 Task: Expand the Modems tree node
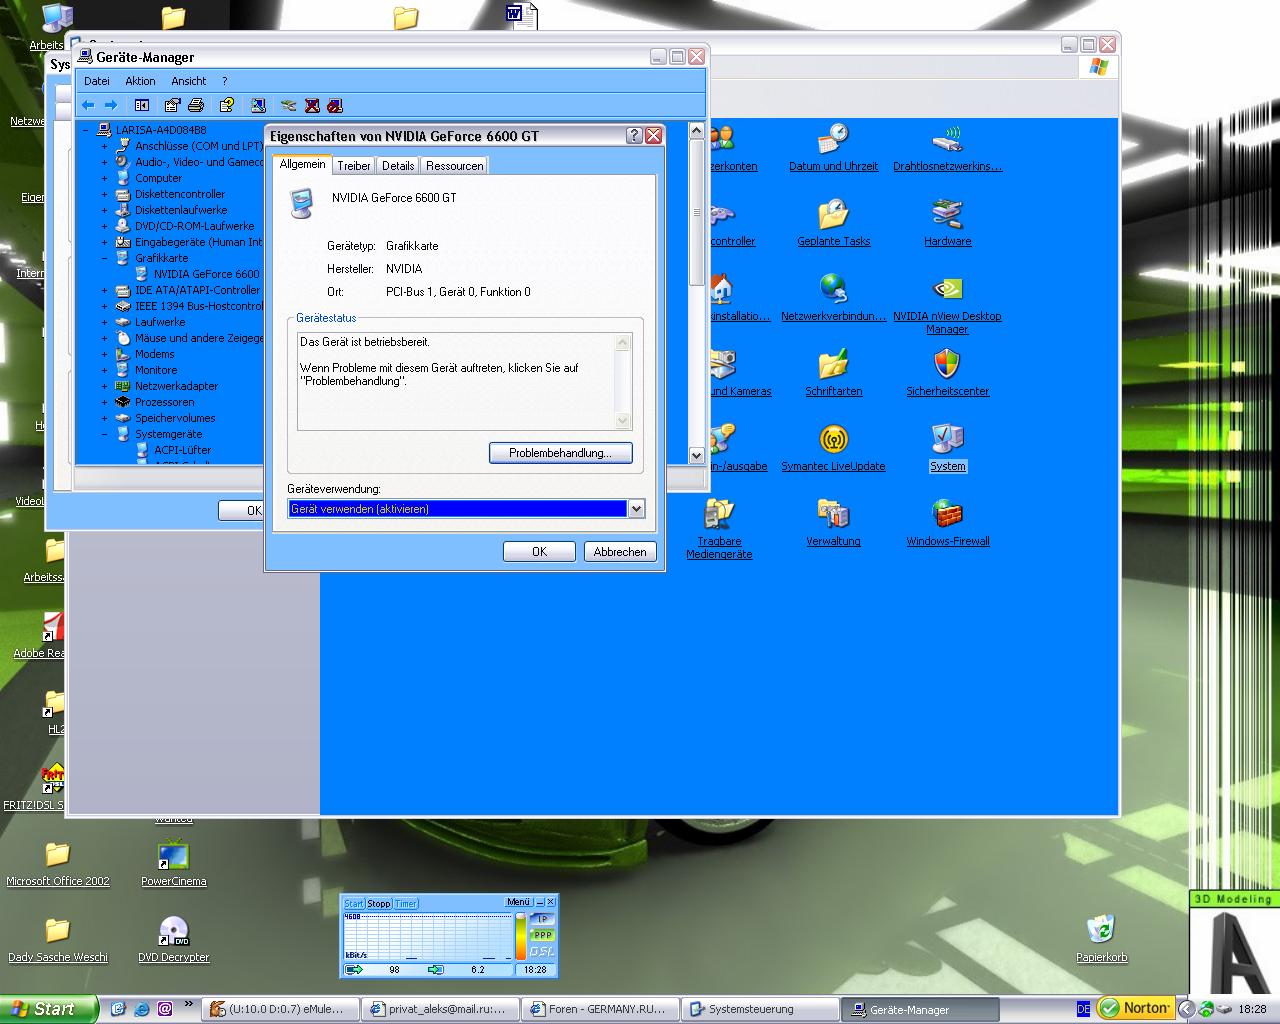pos(104,354)
